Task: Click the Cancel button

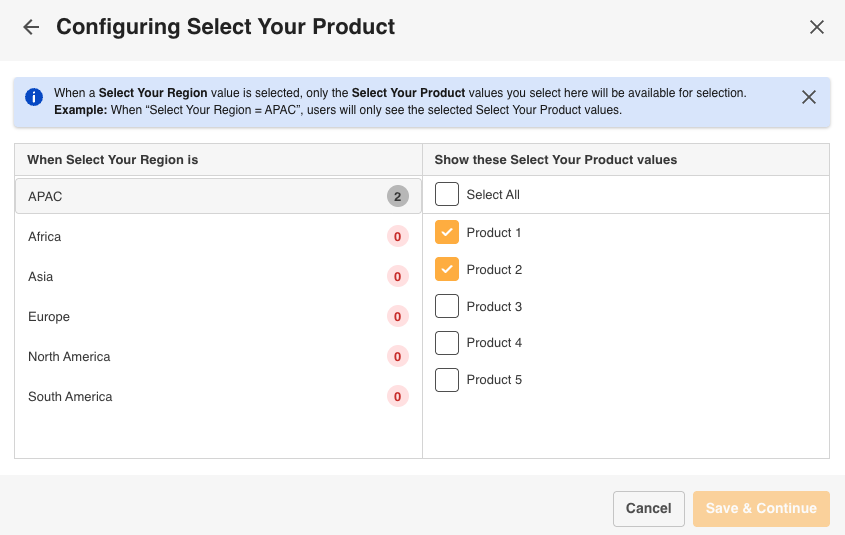Action: 649,509
